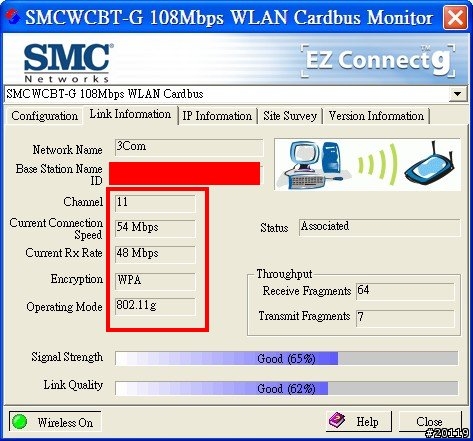Click the Link Quality label
This screenshot has height=441, width=473.
pos(73,385)
